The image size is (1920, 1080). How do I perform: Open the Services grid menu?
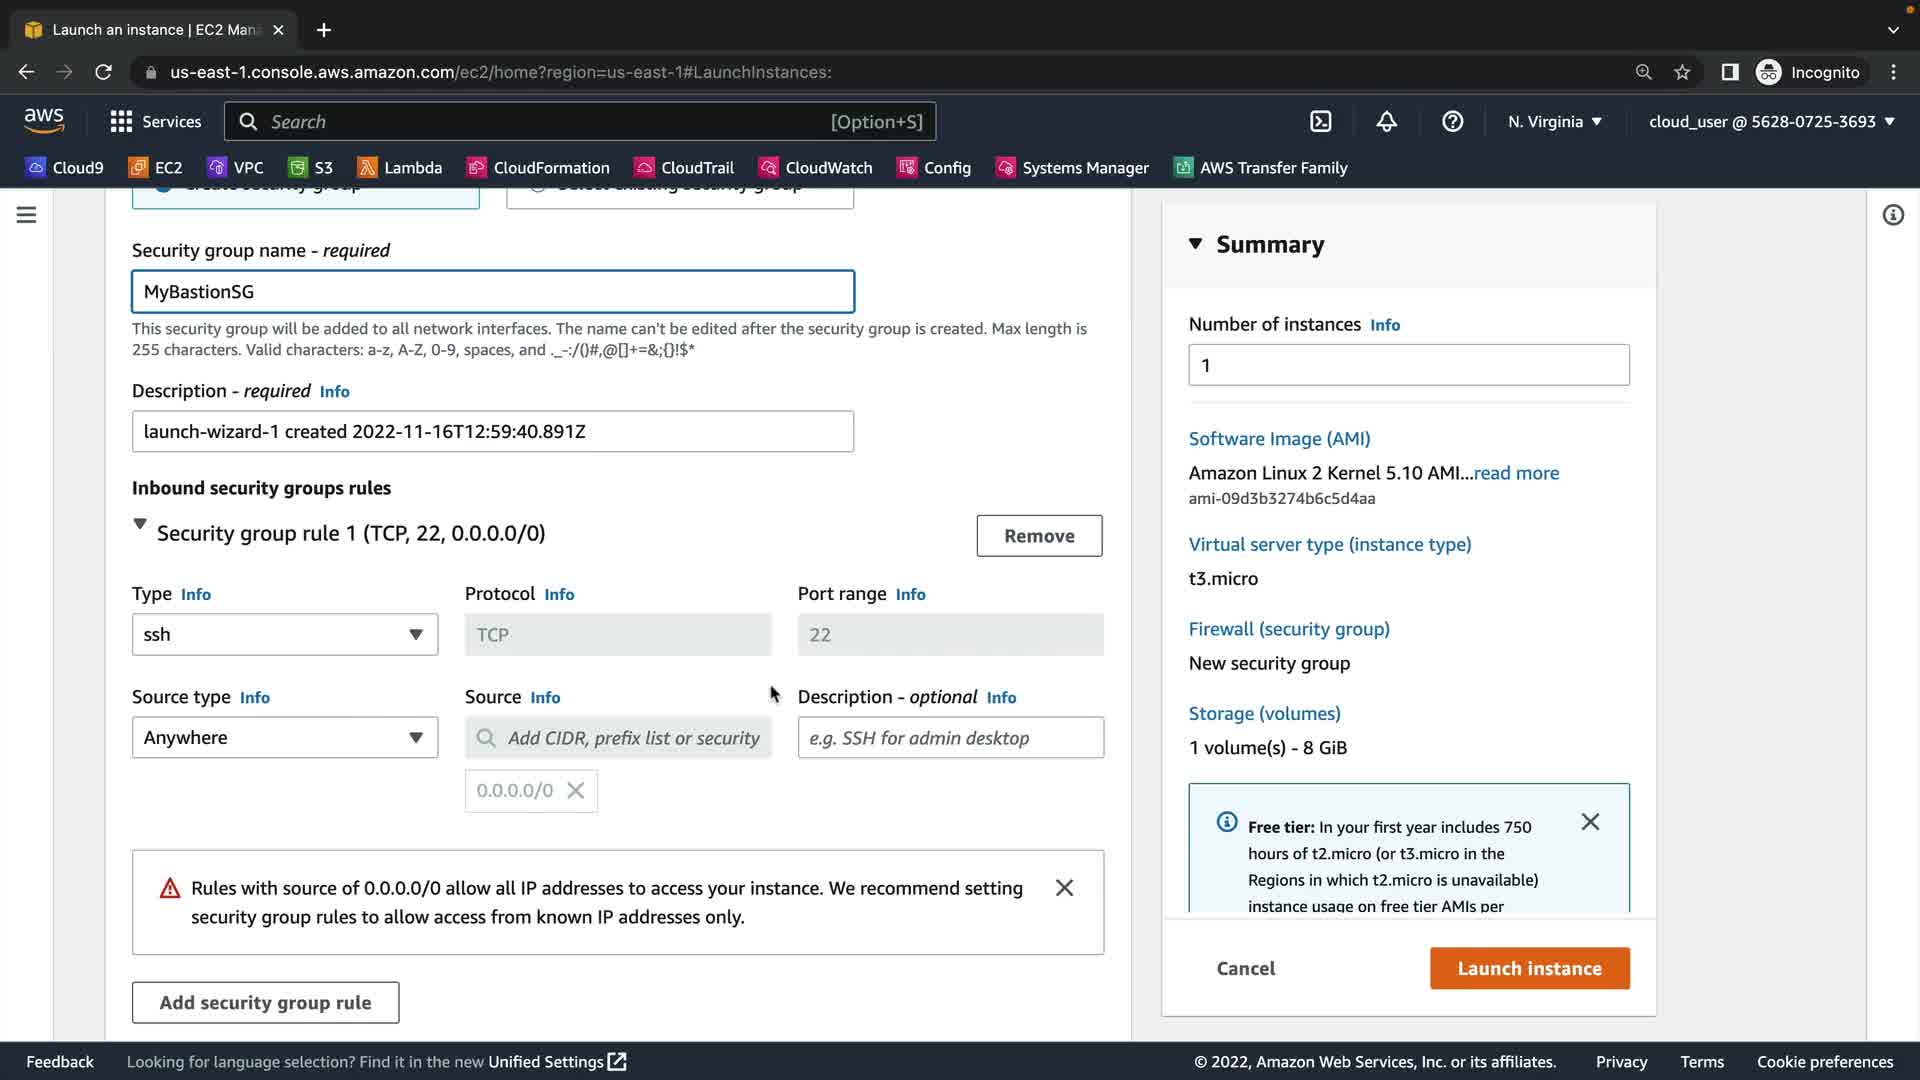(155, 122)
